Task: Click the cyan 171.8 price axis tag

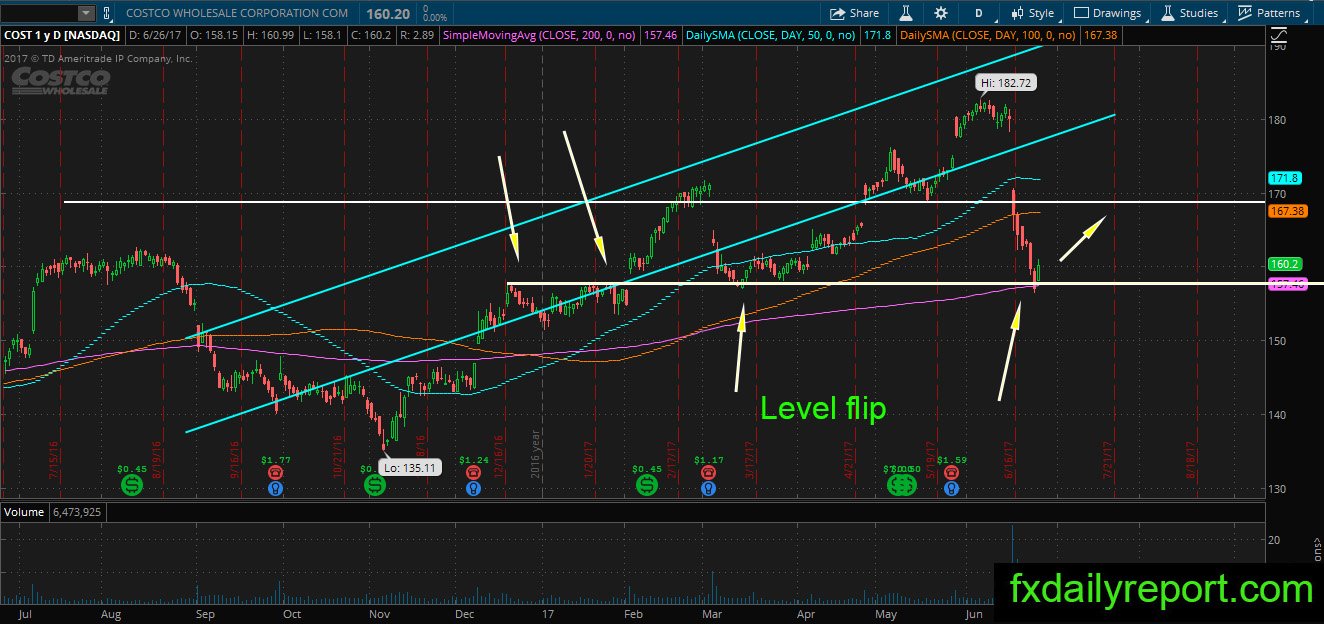Action: click(x=1284, y=177)
